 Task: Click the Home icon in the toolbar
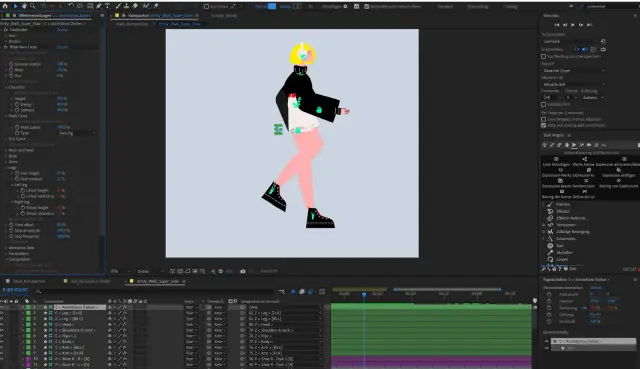click(5, 6)
